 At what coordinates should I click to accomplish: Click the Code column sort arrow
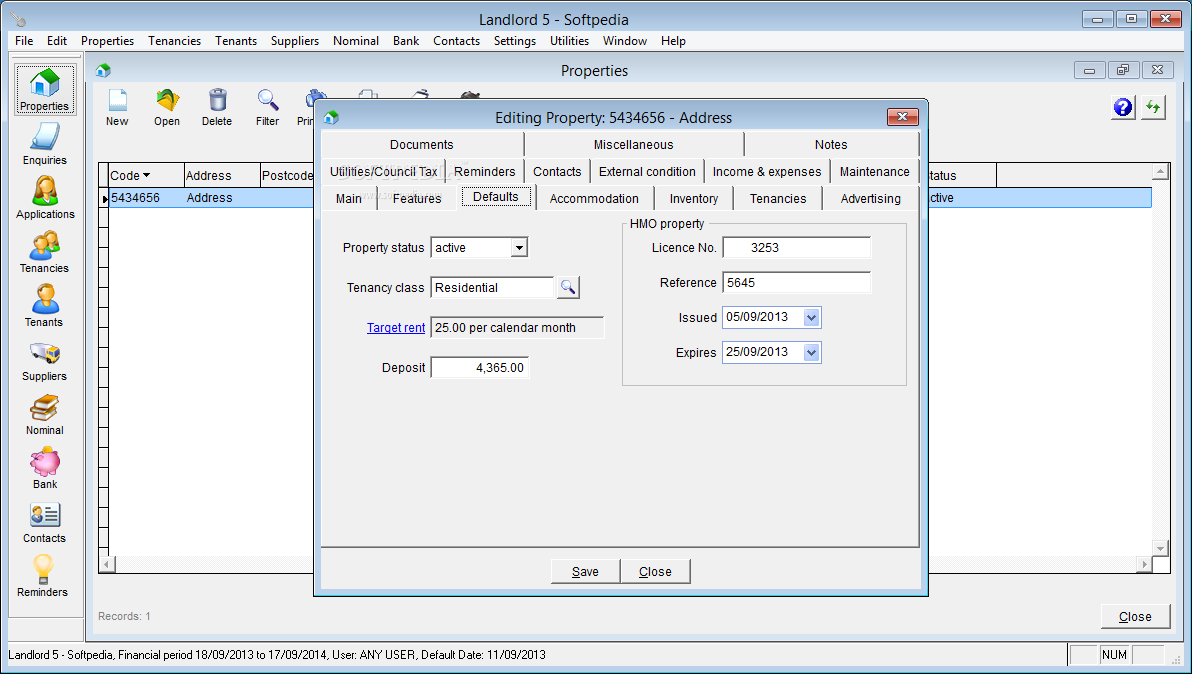coord(147,176)
